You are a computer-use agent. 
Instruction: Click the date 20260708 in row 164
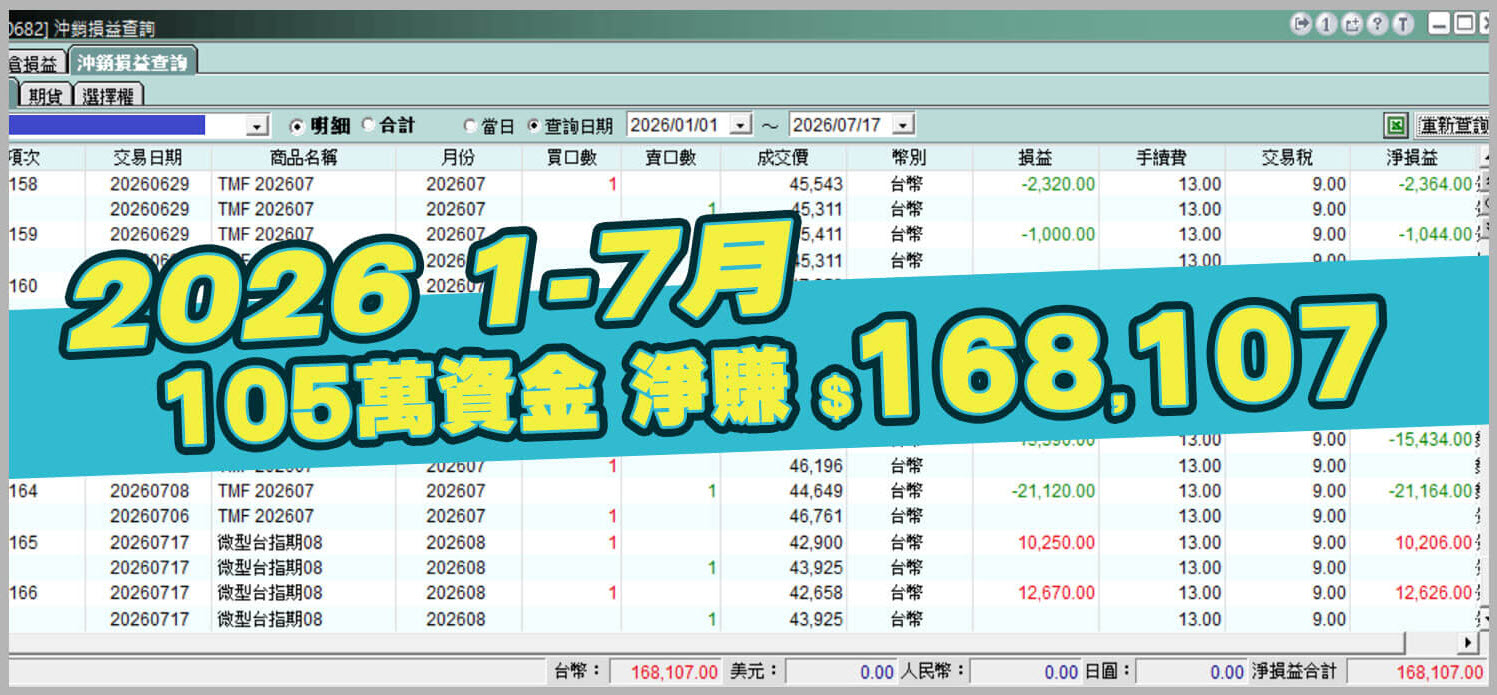coord(149,491)
